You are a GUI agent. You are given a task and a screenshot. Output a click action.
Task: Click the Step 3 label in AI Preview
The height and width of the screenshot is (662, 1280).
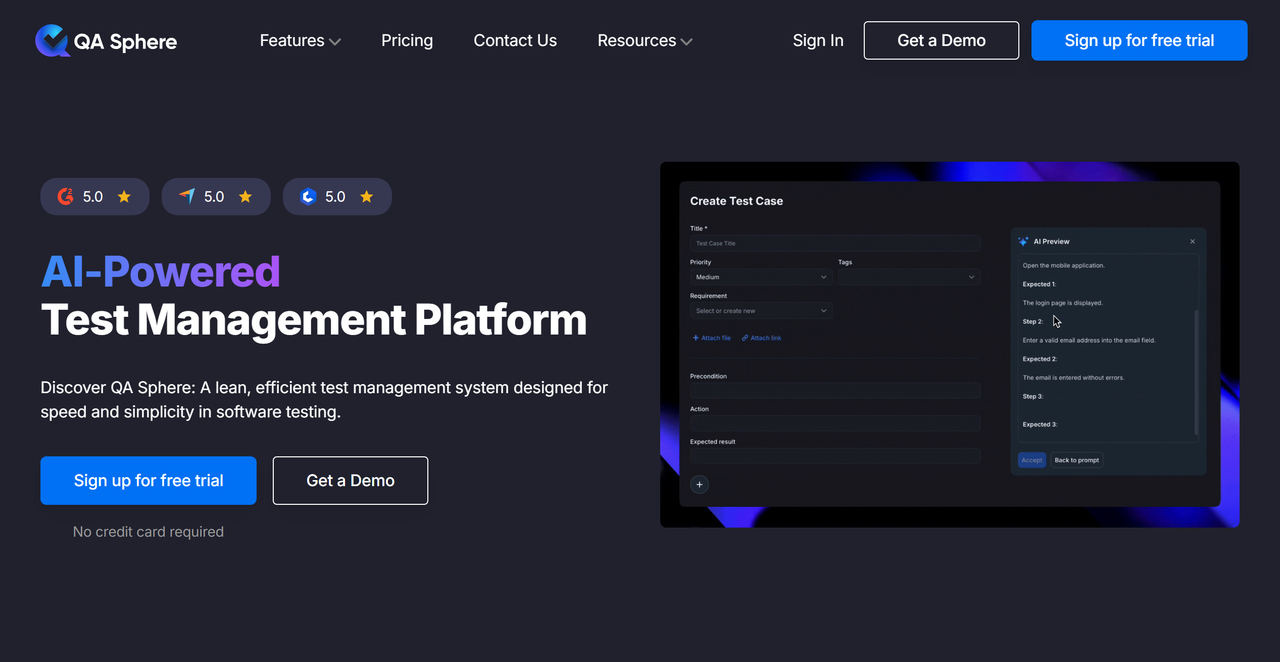pyautogui.click(x=1033, y=397)
